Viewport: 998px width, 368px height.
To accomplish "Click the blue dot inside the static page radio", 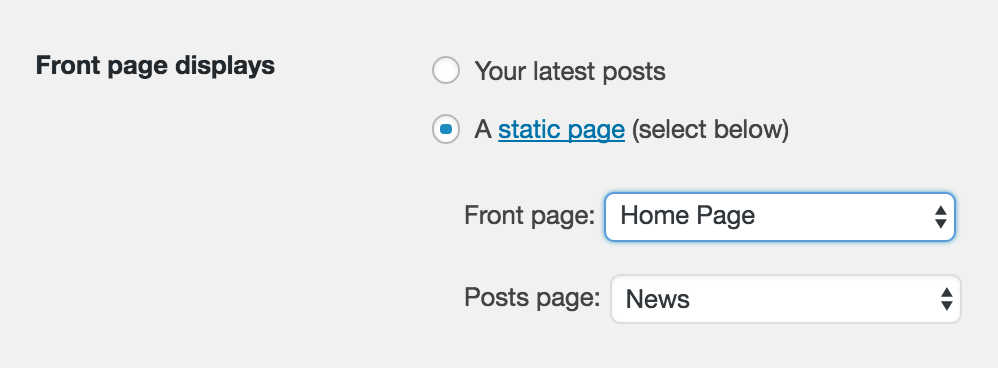I will pyautogui.click(x=446, y=129).
